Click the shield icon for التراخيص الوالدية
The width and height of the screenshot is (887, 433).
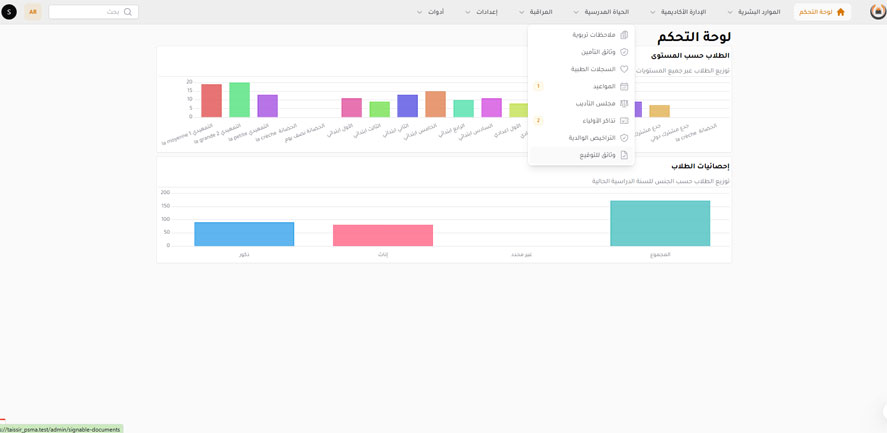(x=624, y=138)
